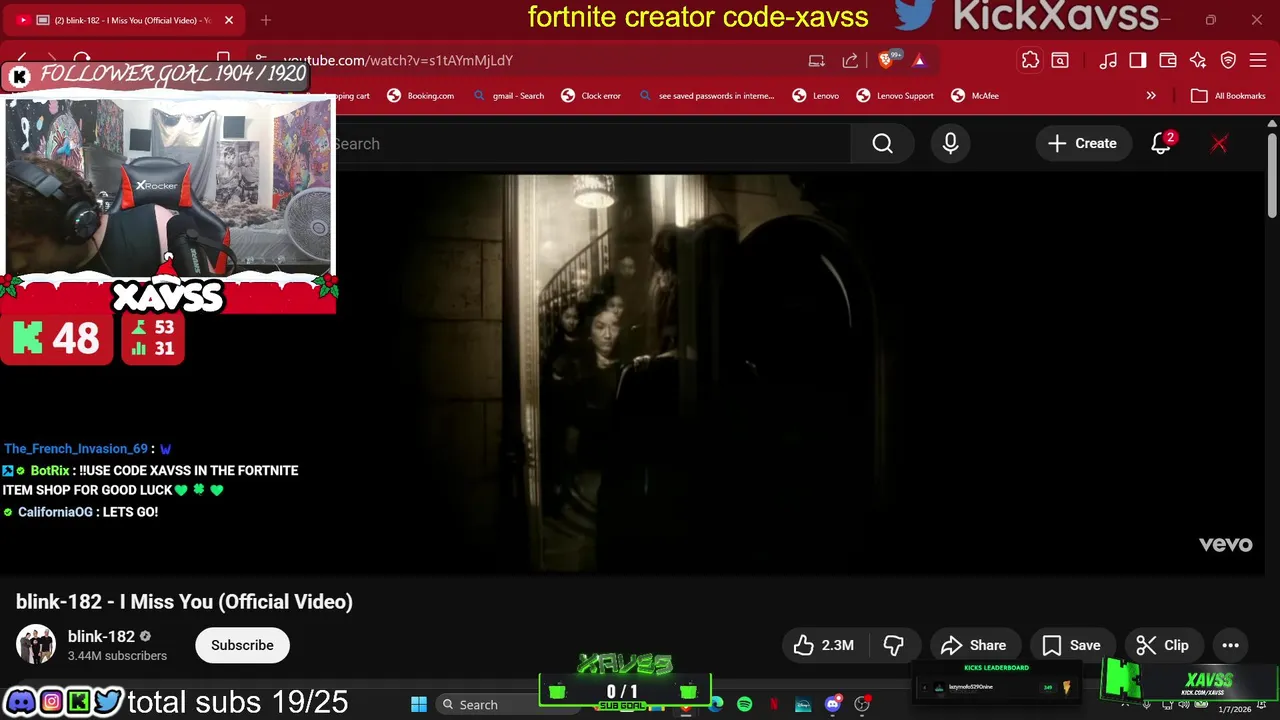Open Brave Rewards triangle icon
Image resolution: width=1280 pixels, height=720 pixels.
[x=919, y=60]
